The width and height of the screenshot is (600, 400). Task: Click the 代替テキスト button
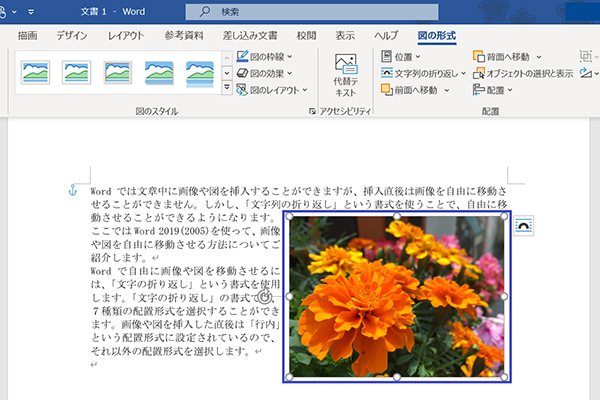click(x=346, y=75)
